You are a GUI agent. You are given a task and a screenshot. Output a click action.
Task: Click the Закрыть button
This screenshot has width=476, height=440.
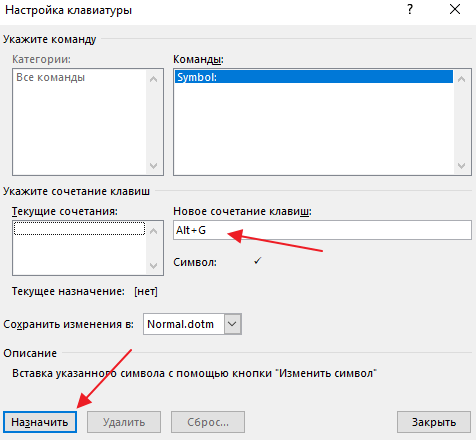click(434, 422)
